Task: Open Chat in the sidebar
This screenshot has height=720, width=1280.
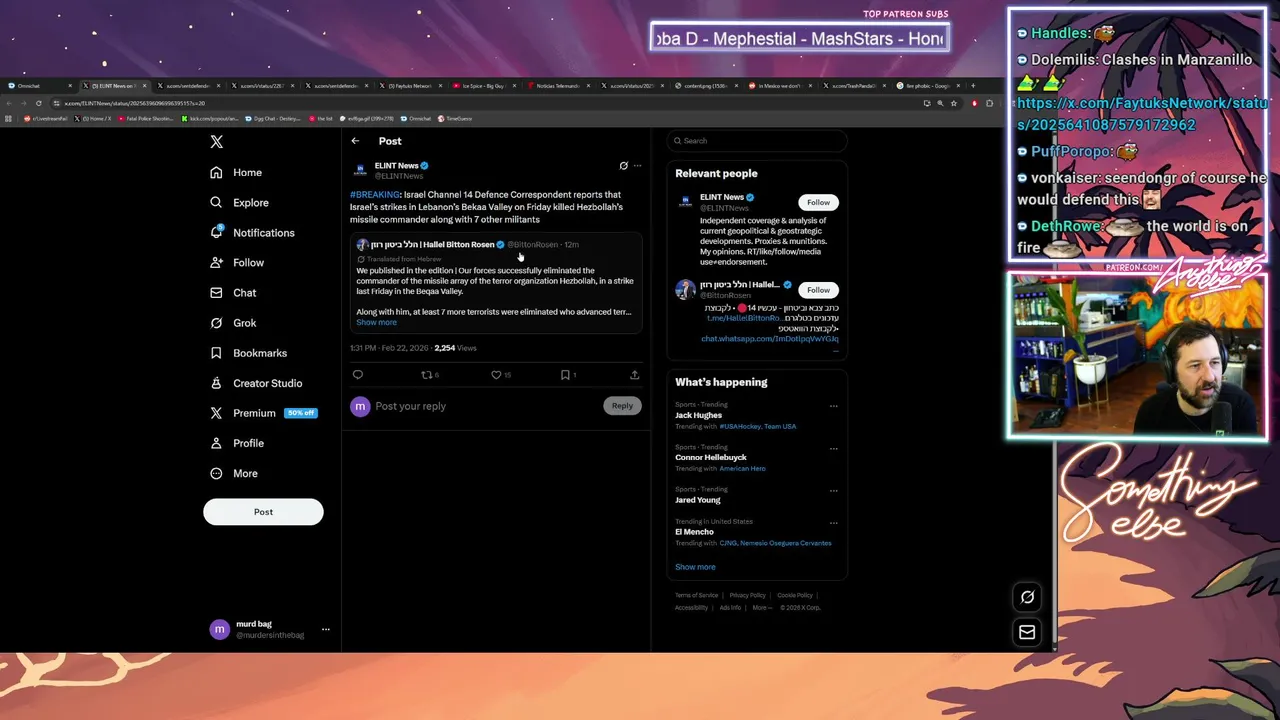Action: coord(233,292)
